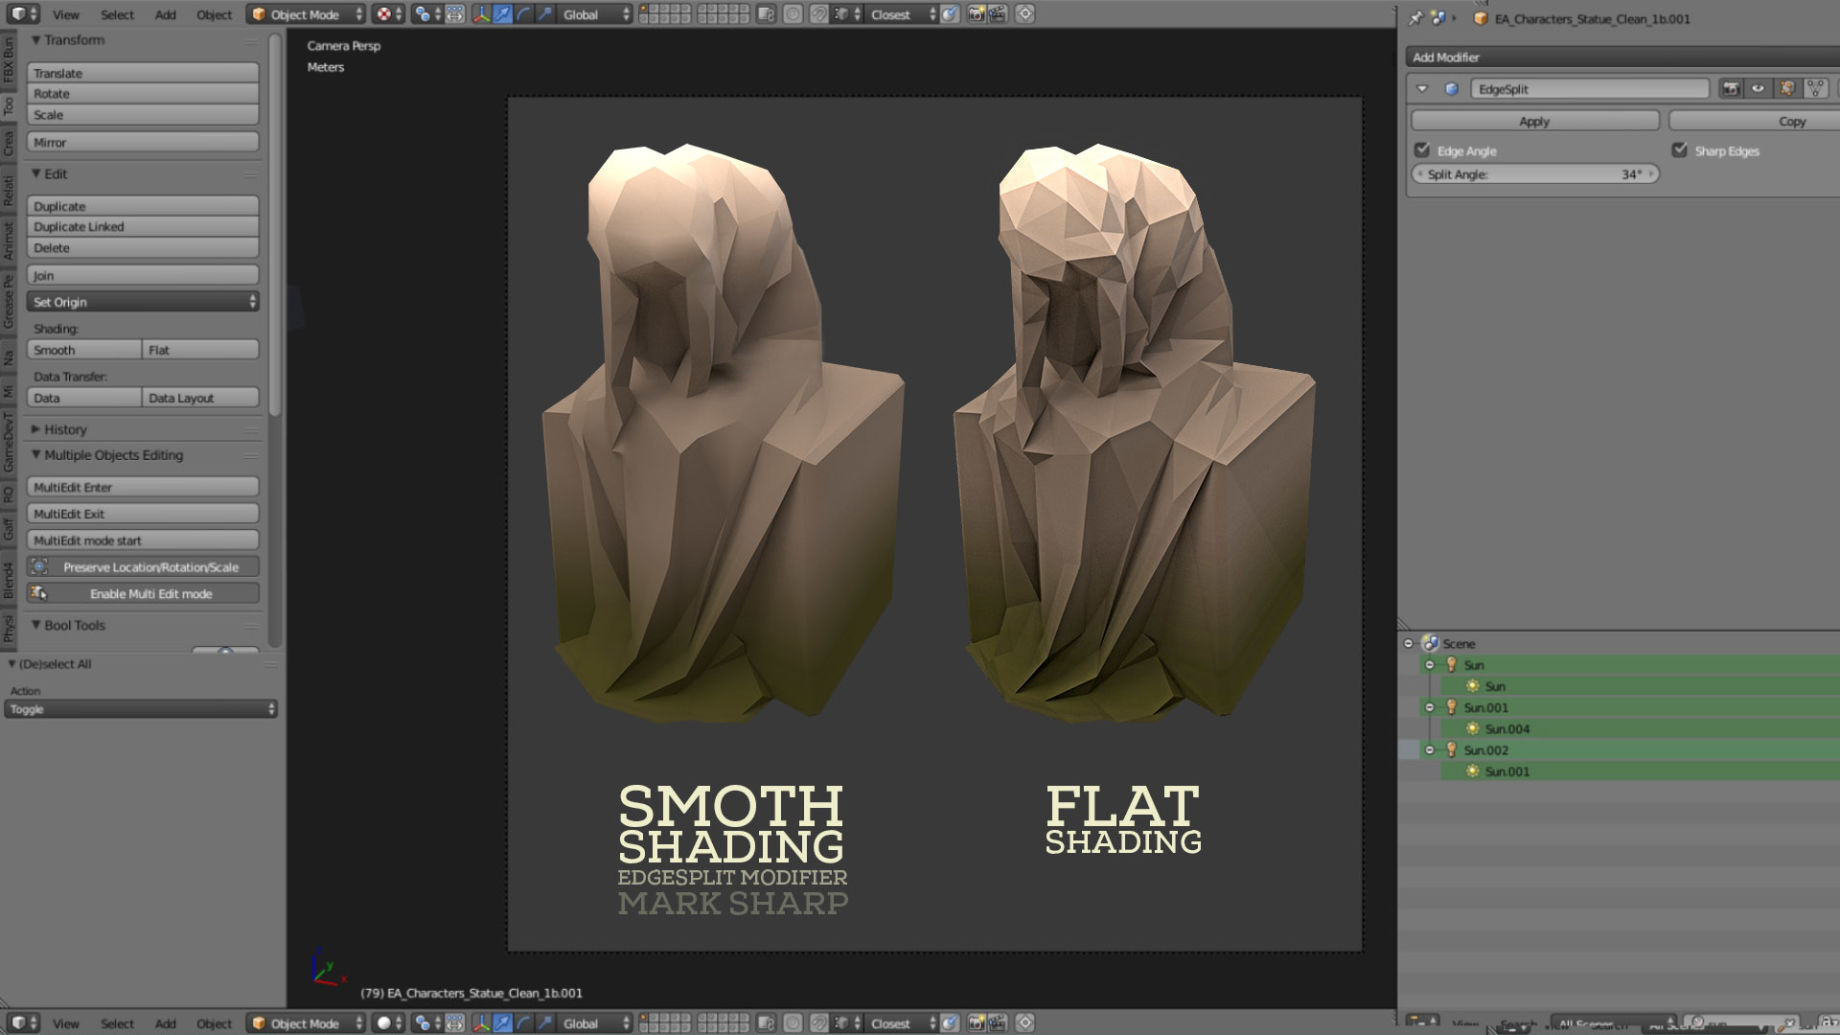Click the OpenGL render camera icon in top header
Viewport: 1840px width, 1035px height.
point(976,14)
